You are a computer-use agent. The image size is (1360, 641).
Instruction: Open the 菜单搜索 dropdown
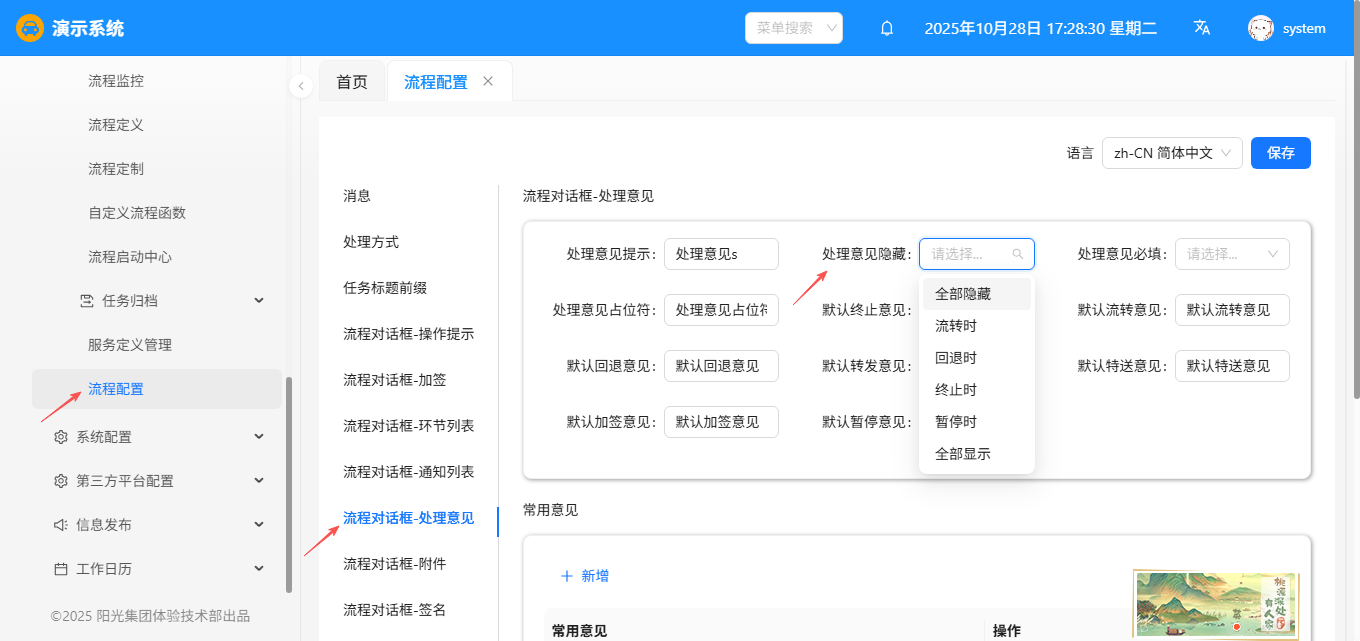[x=794, y=28]
